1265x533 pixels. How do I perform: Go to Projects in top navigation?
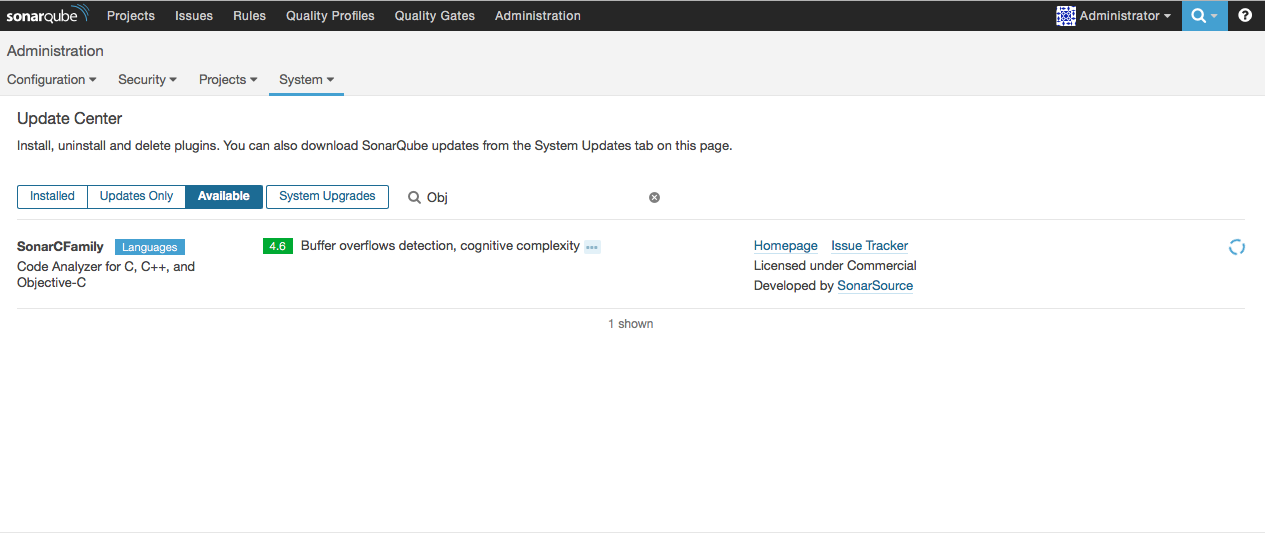coord(131,16)
